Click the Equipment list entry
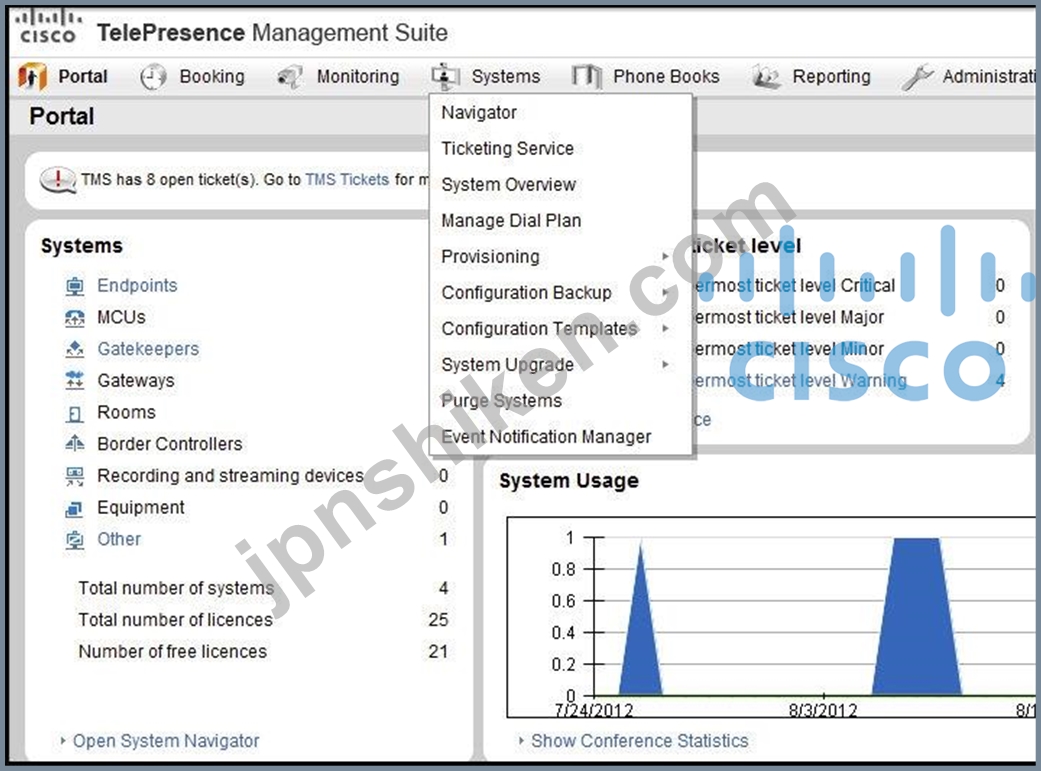The height and width of the screenshot is (771, 1041). tap(141, 508)
